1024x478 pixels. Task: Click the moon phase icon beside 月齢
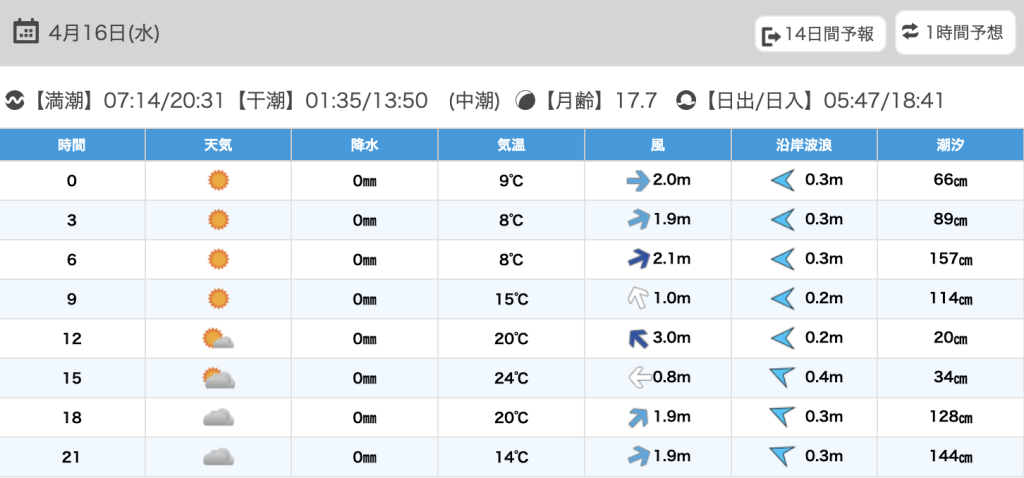coord(525,100)
